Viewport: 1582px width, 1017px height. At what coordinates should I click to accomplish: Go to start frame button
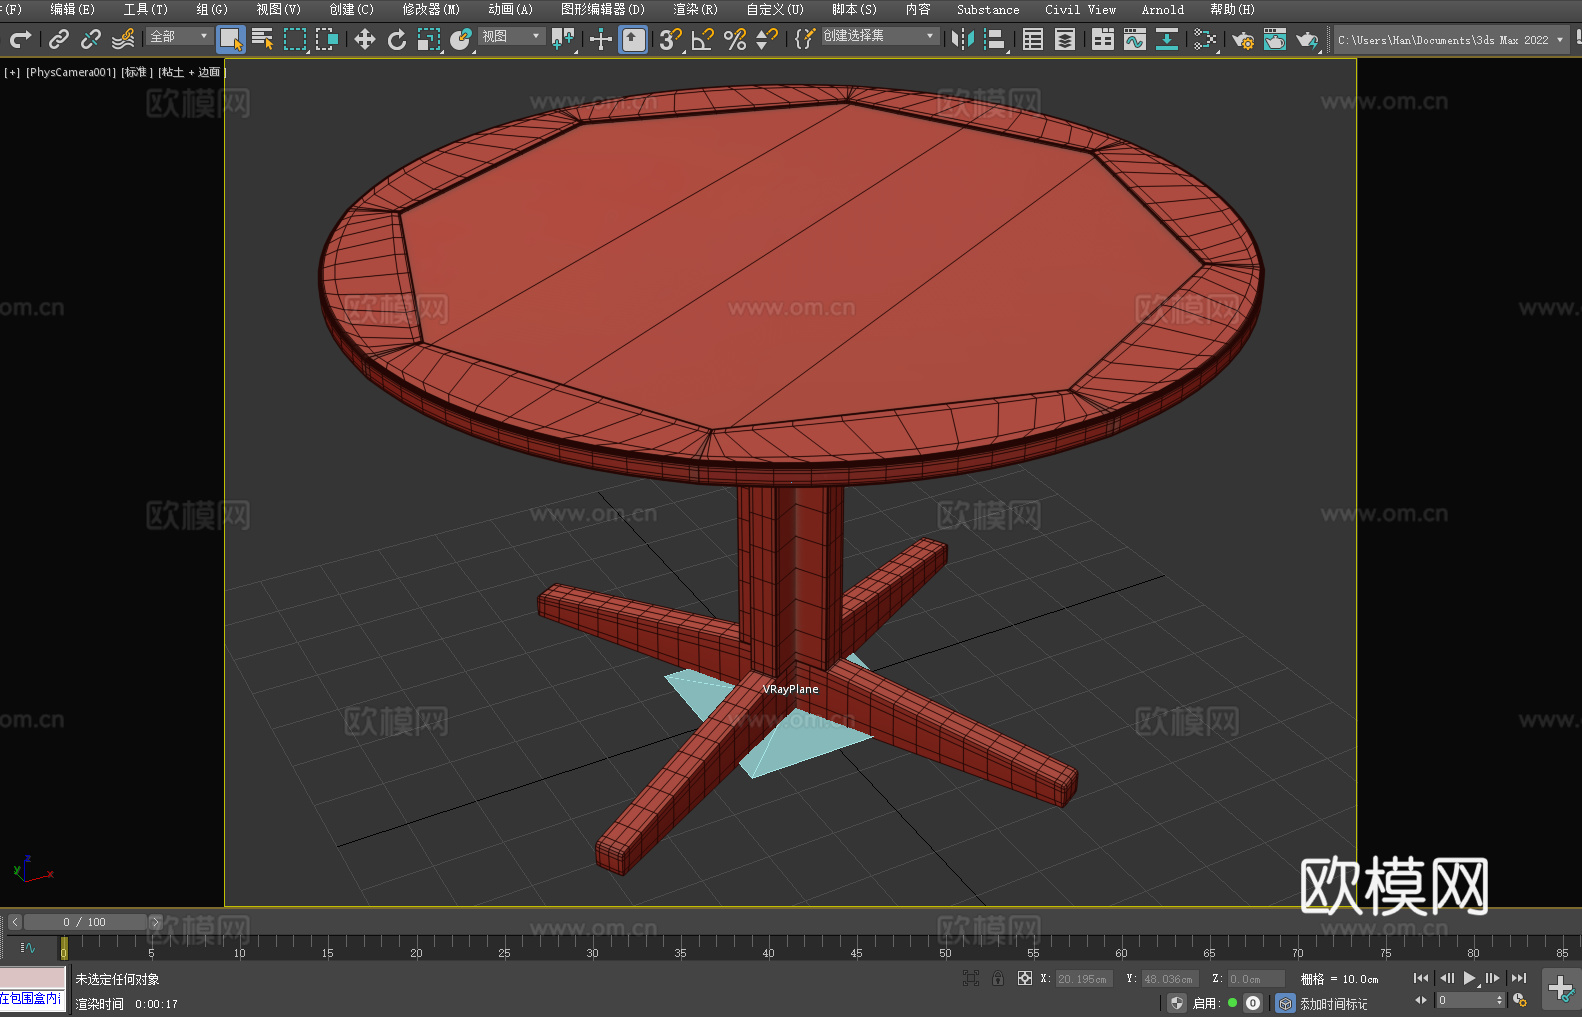[x=1420, y=978]
